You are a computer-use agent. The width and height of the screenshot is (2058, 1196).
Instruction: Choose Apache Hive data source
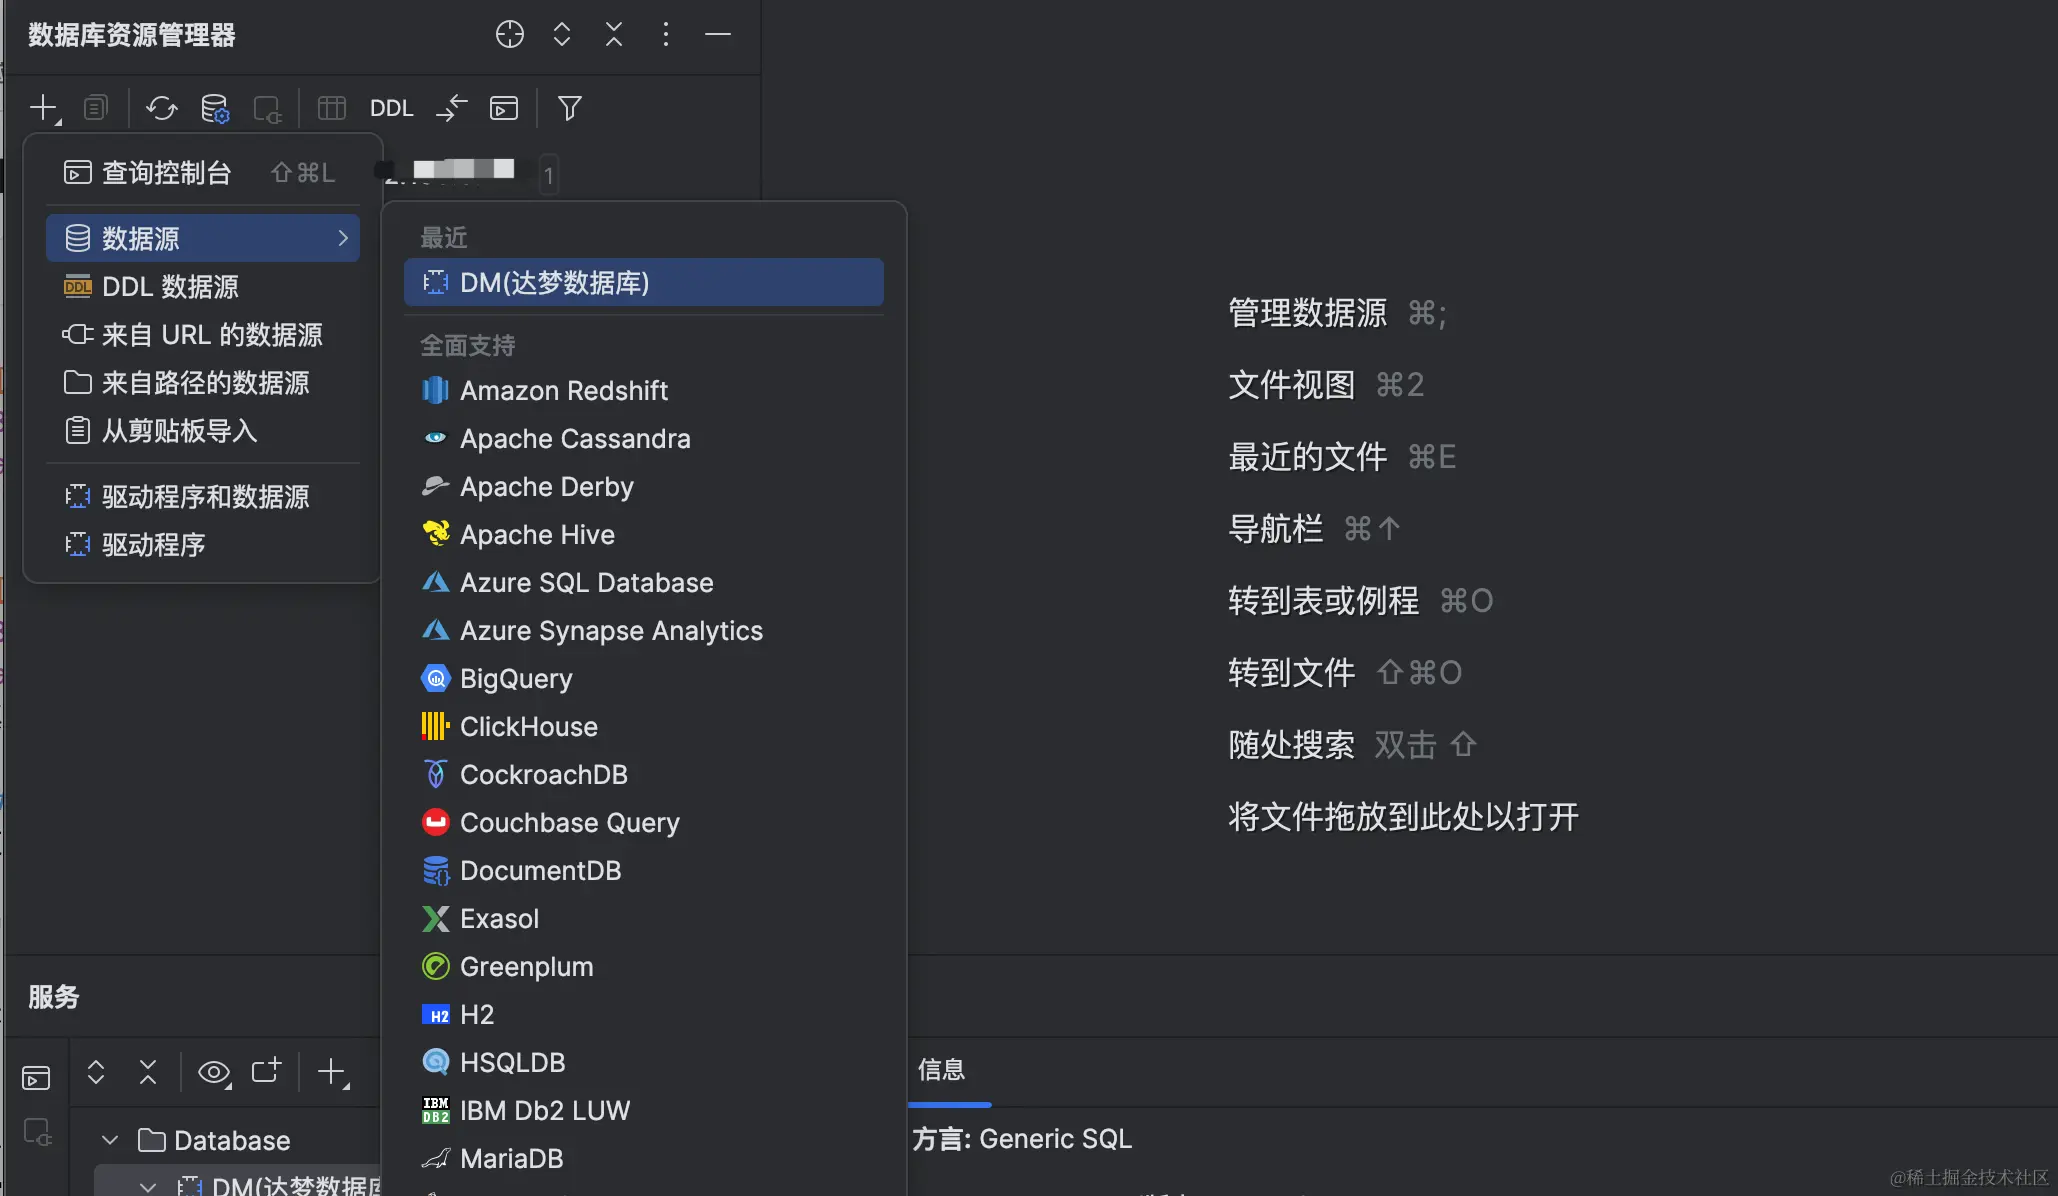click(643, 535)
